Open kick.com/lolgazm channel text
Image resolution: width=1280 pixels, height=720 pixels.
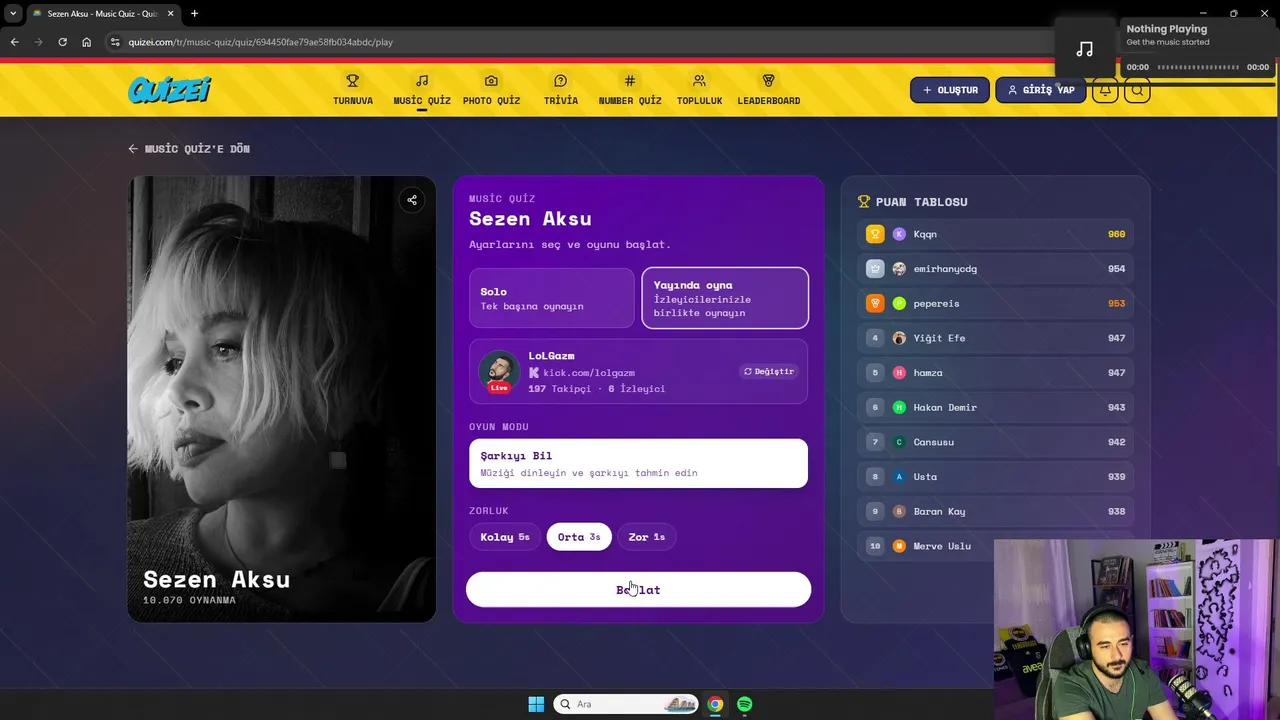coord(588,373)
